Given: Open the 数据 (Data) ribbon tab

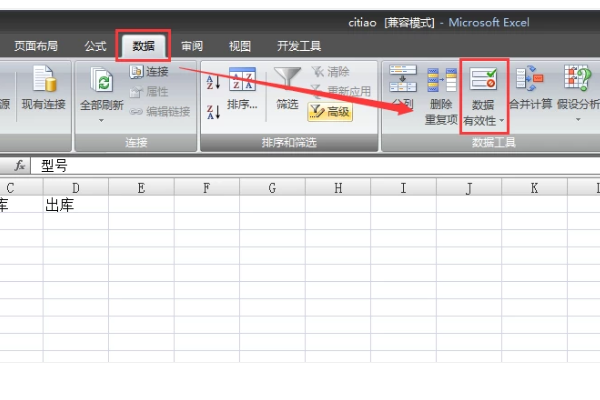Looking at the screenshot, I should [x=143, y=46].
